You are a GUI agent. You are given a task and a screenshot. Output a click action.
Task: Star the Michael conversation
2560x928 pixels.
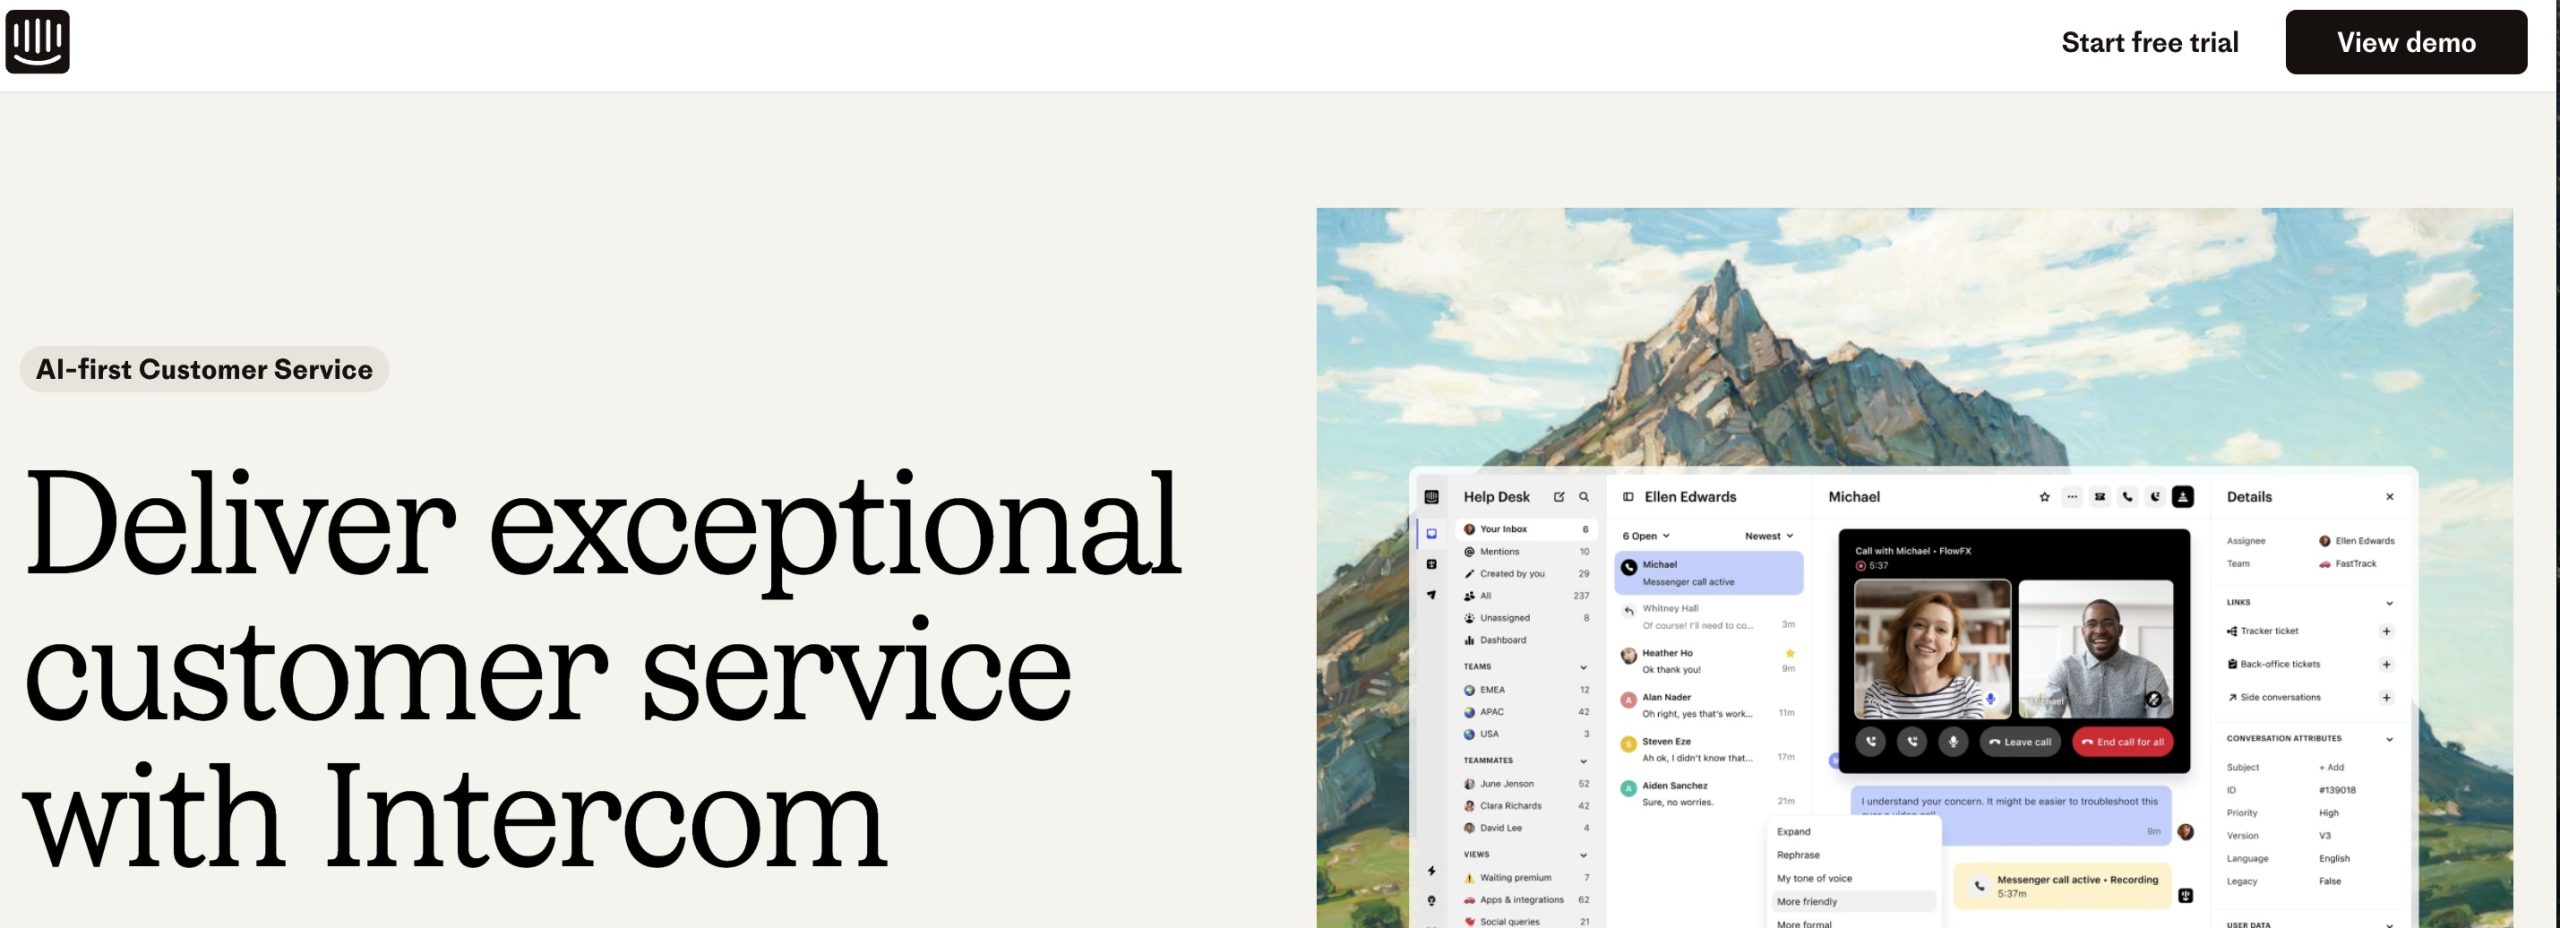pyautogui.click(x=2044, y=497)
